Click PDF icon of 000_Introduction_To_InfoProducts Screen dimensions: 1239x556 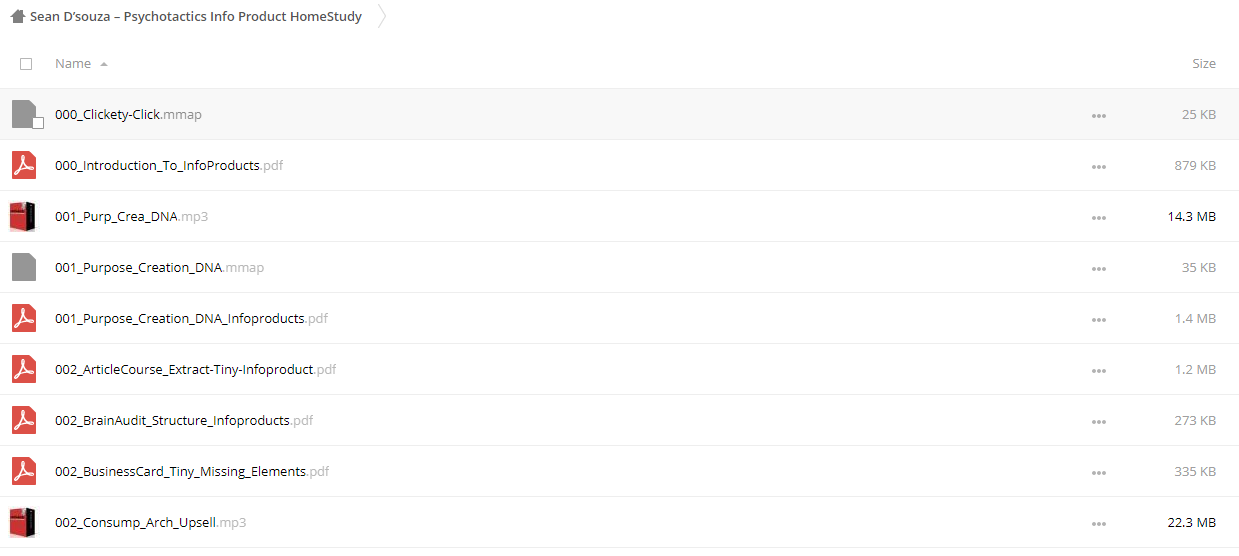(x=24, y=165)
